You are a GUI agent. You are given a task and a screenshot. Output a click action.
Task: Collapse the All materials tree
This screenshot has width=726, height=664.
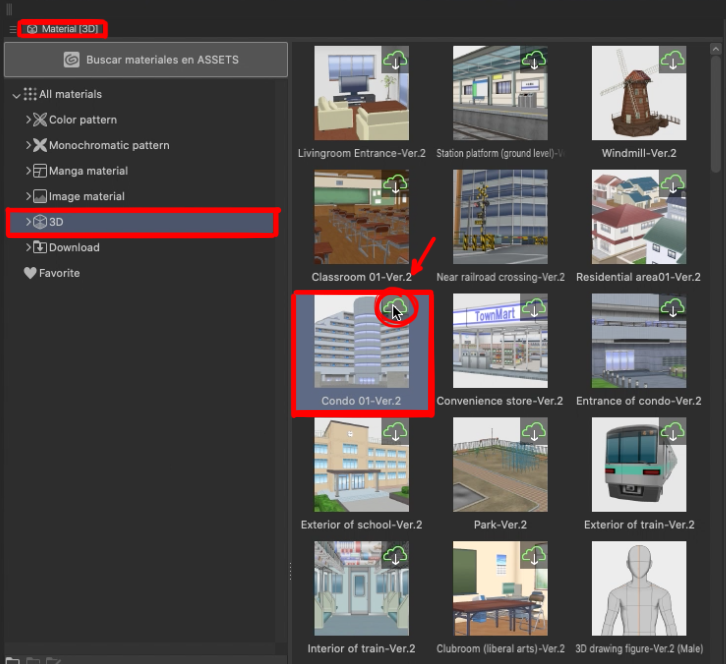coord(16,95)
